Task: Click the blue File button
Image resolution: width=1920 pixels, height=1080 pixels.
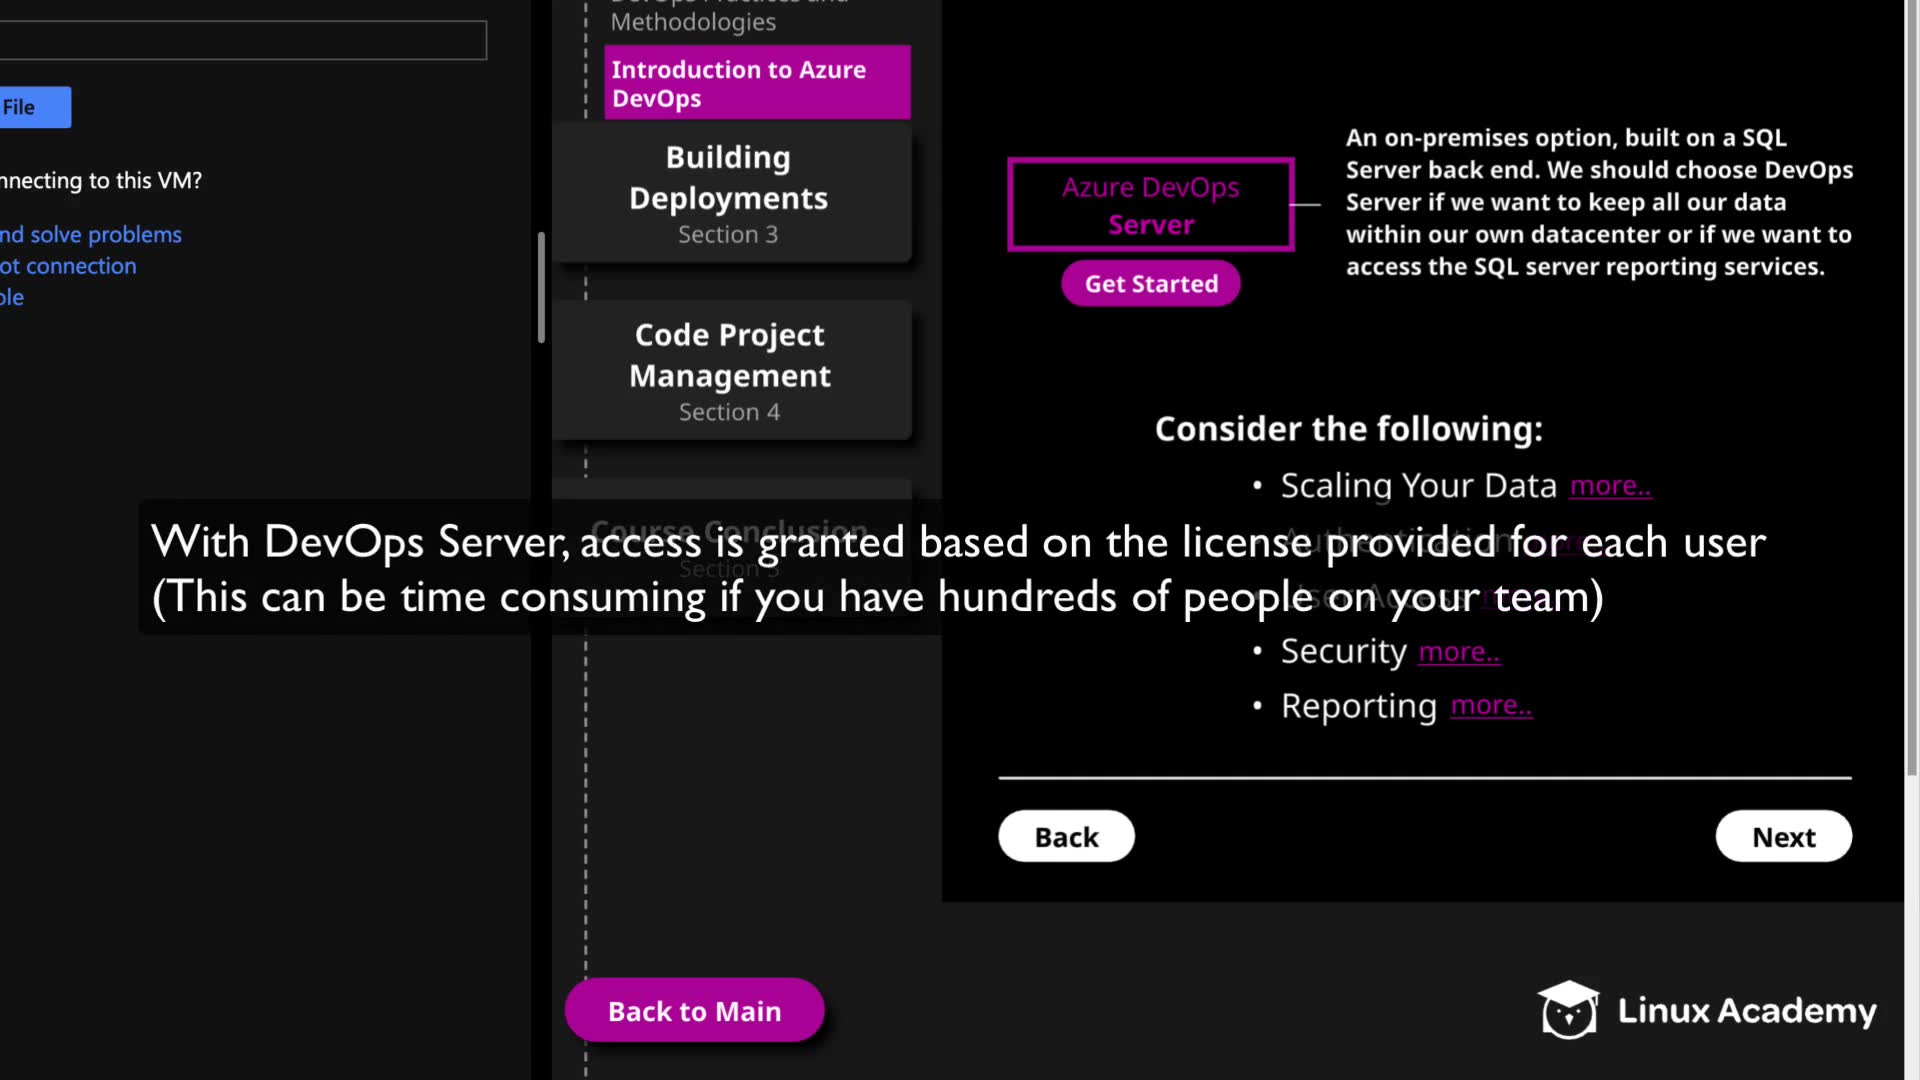Action: [x=34, y=107]
